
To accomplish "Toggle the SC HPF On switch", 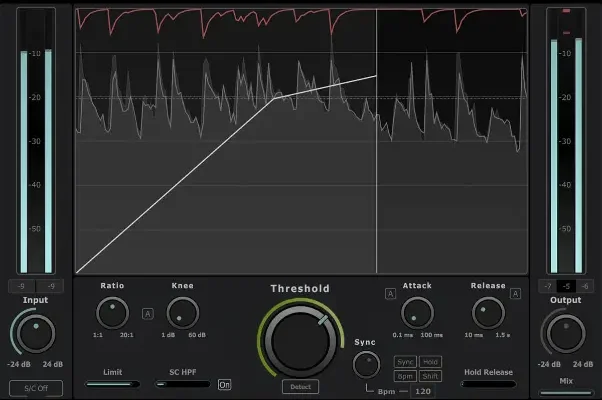I will pos(224,384).
